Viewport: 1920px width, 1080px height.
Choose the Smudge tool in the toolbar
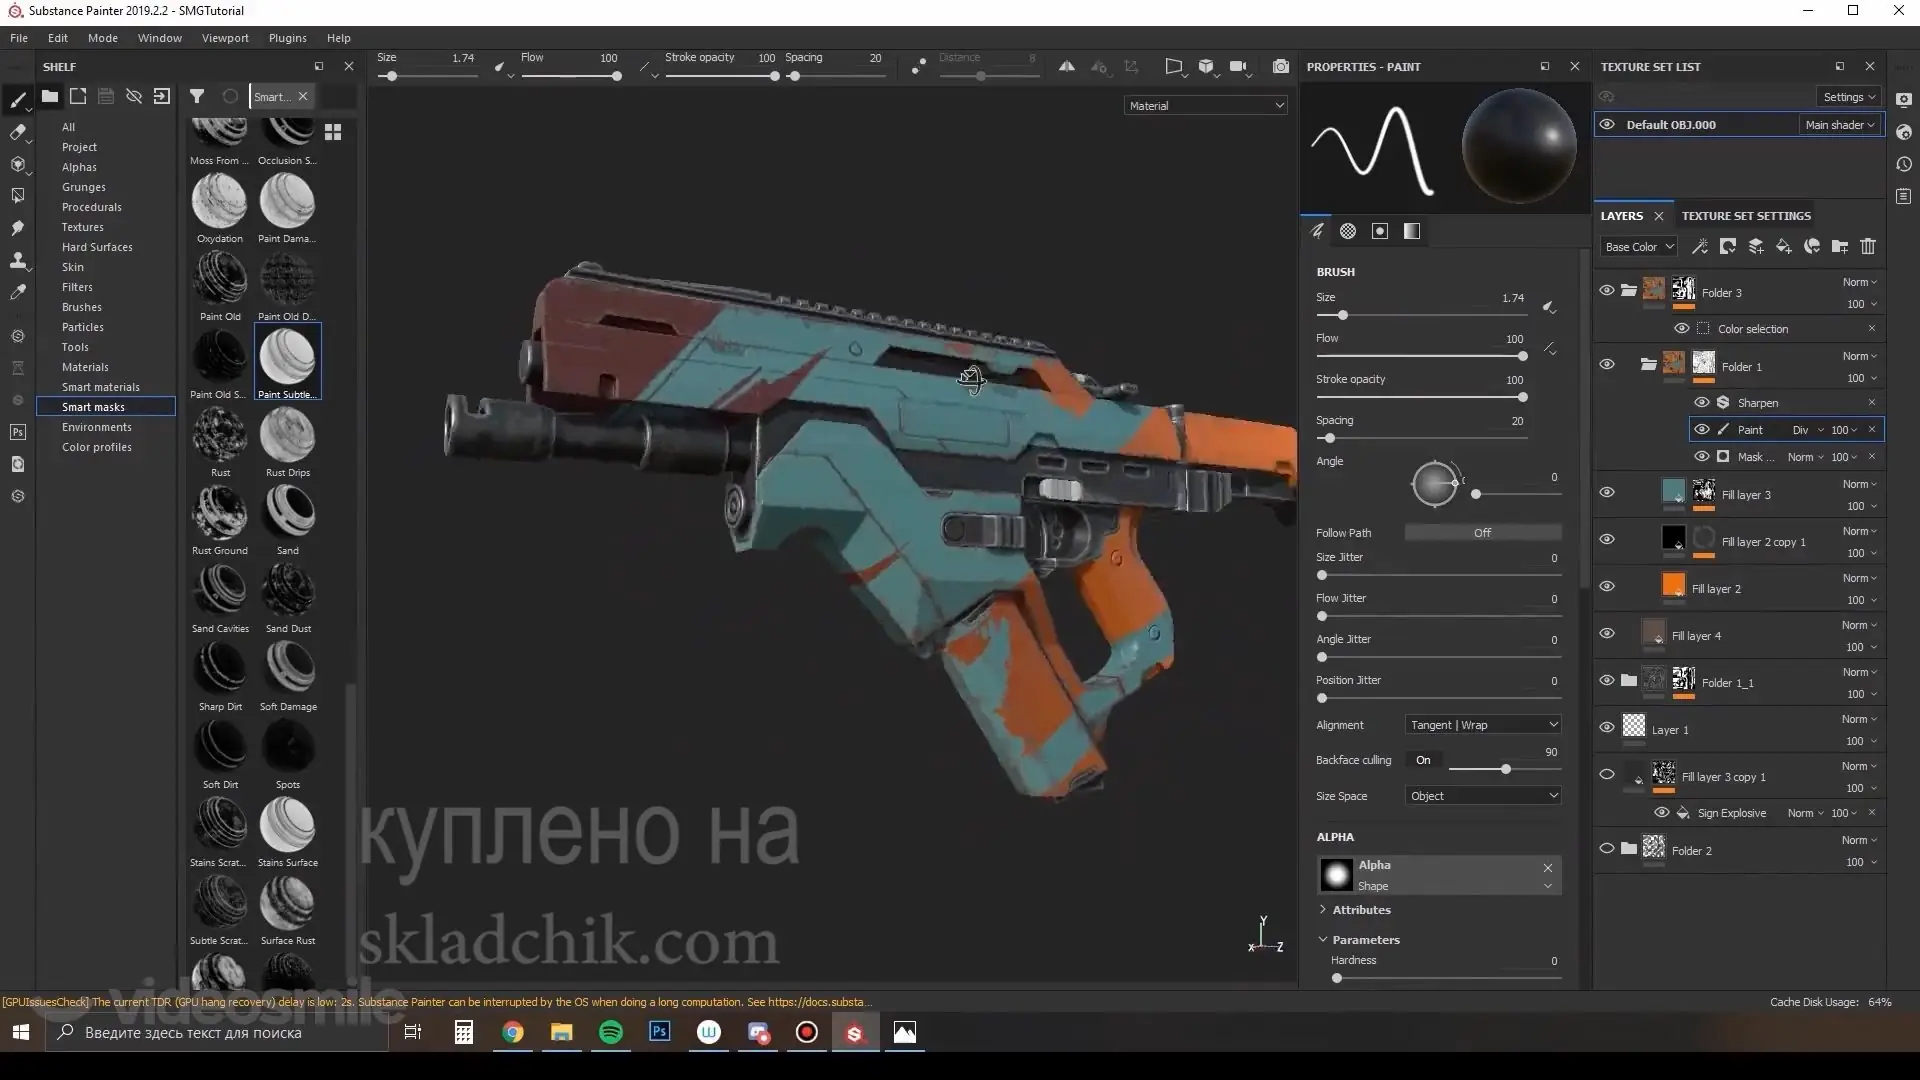click(17, 228)
